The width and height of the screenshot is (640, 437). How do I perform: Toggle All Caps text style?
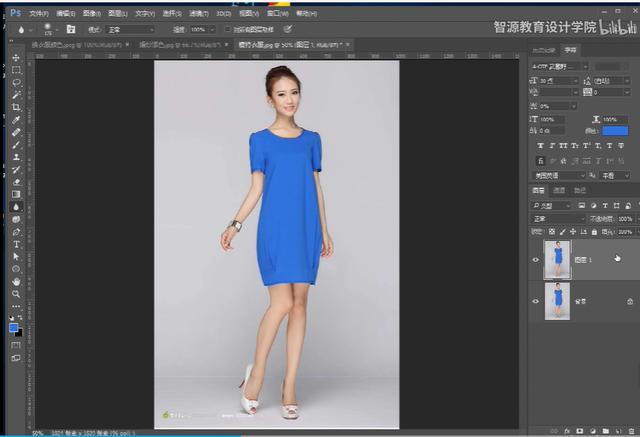tap(563, 146)
